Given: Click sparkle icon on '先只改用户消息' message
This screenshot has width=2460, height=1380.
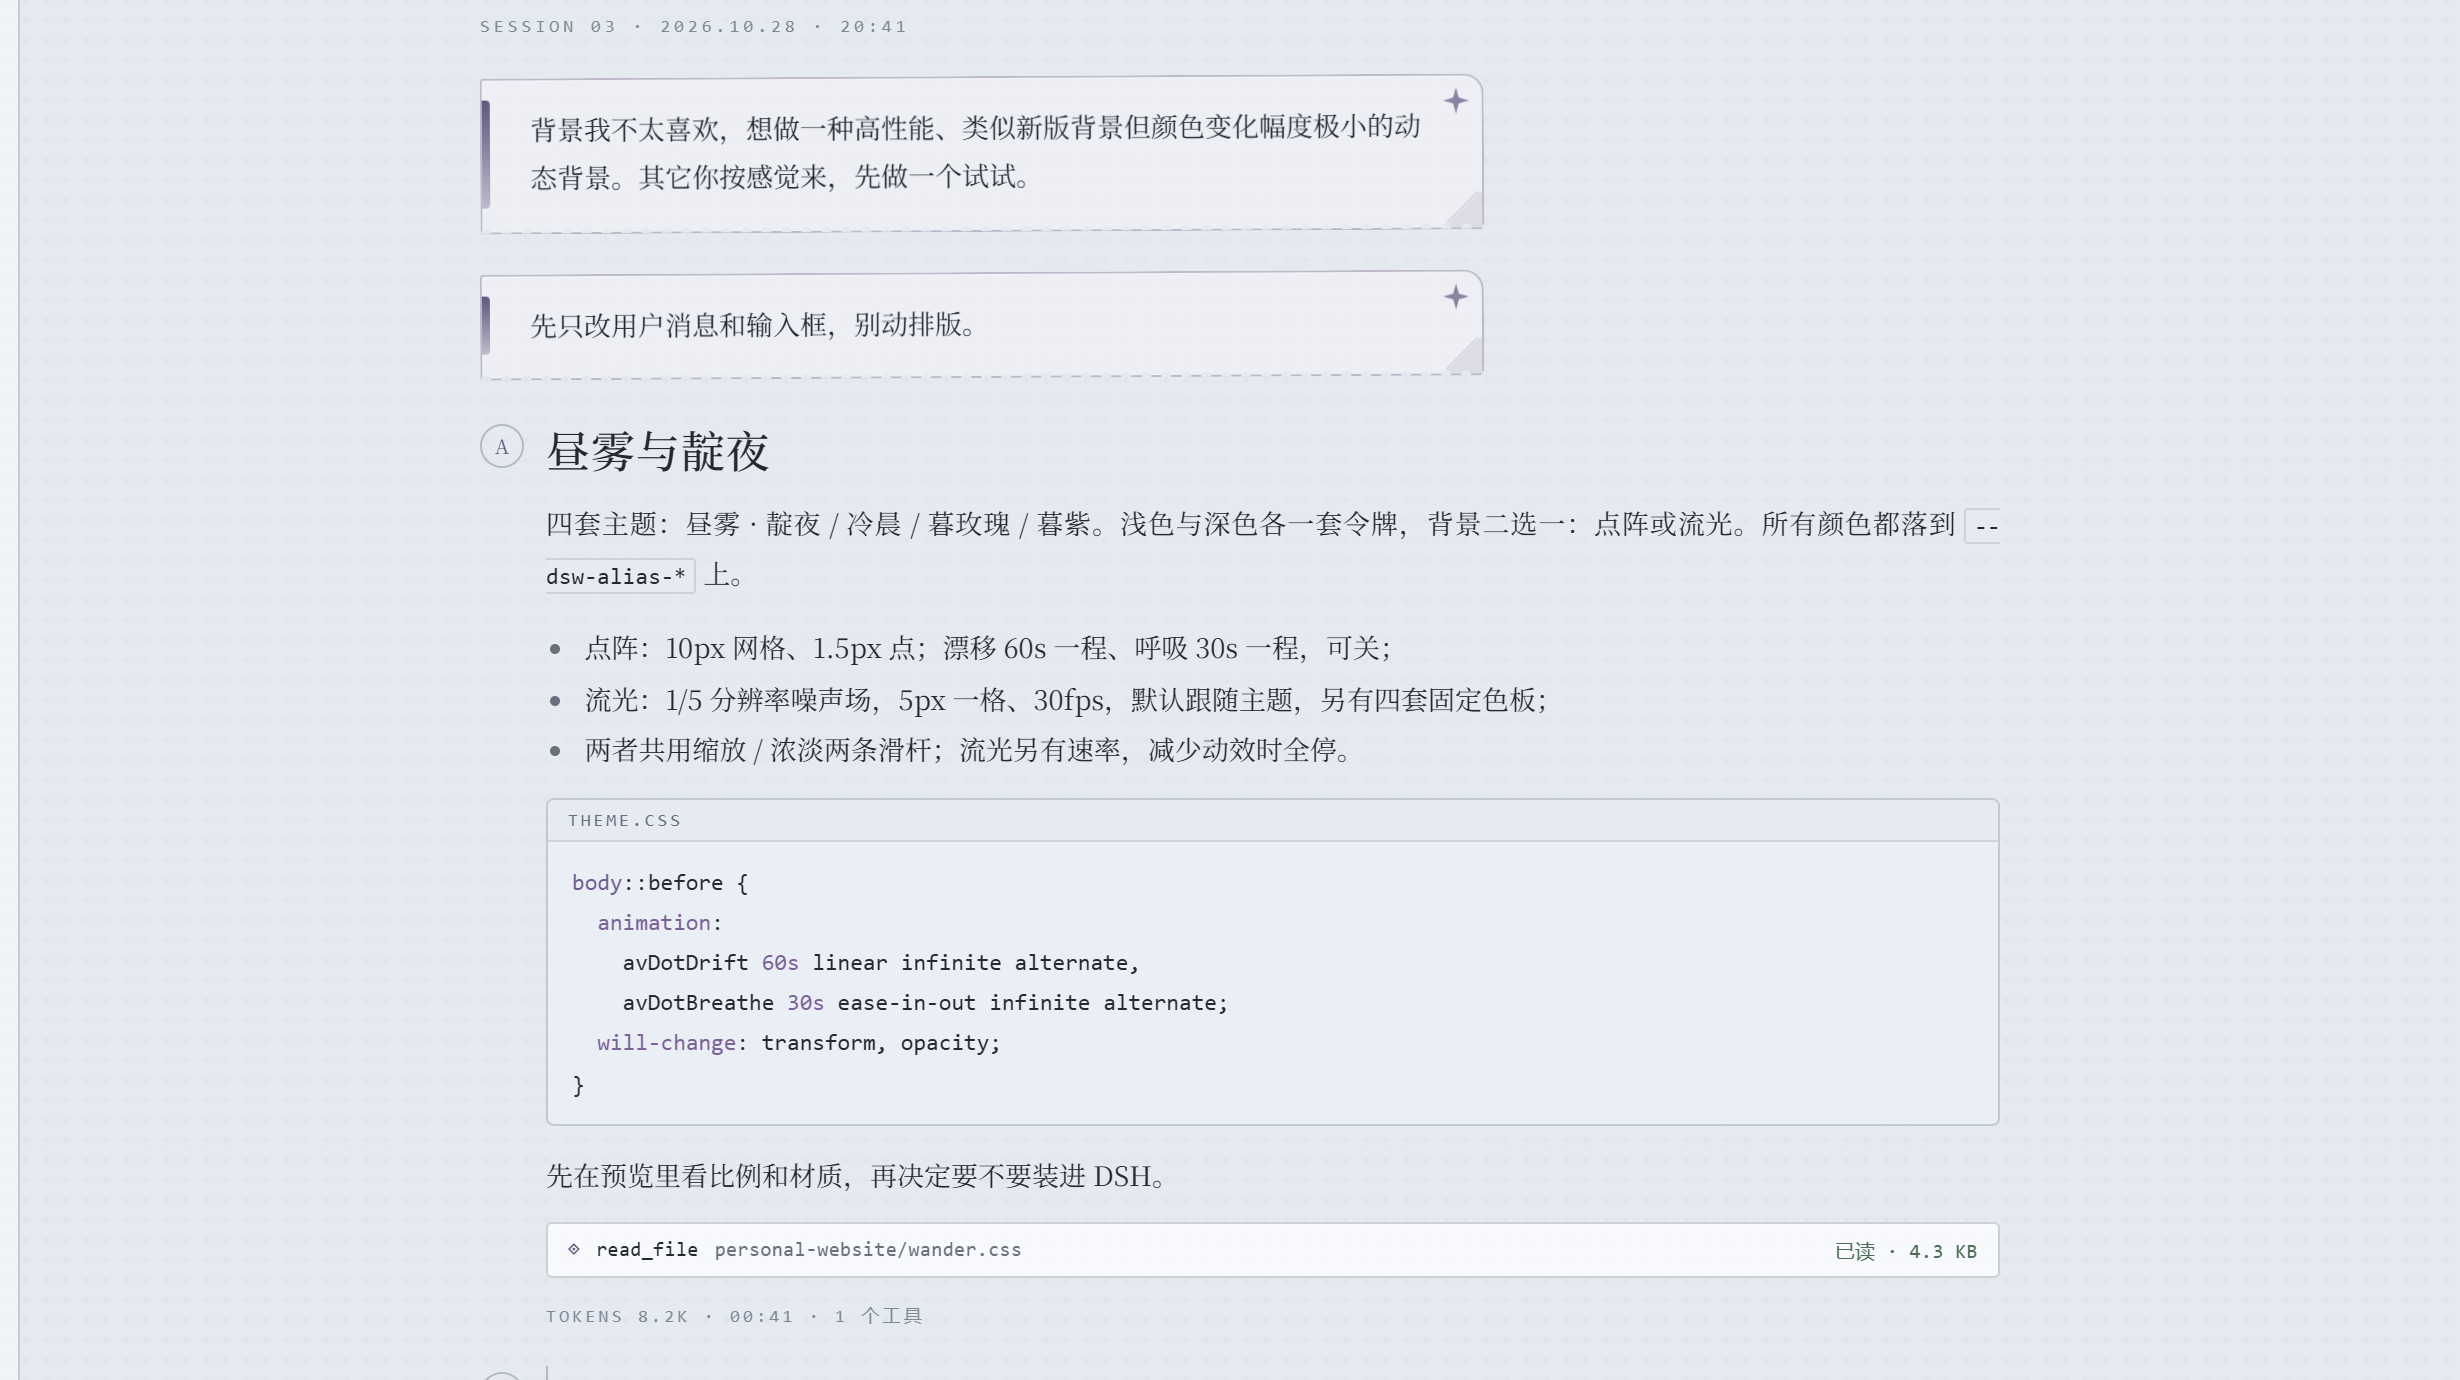Looking at the screenshot, I should coord(1455,297).
